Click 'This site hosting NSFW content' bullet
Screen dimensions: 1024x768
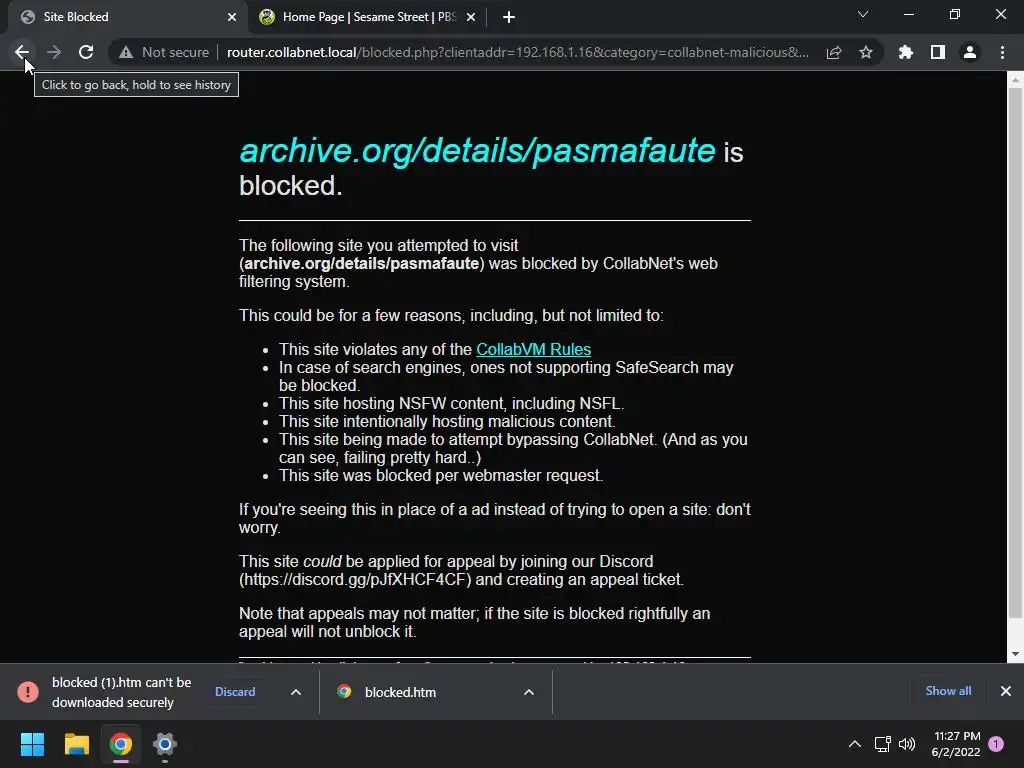451,404
